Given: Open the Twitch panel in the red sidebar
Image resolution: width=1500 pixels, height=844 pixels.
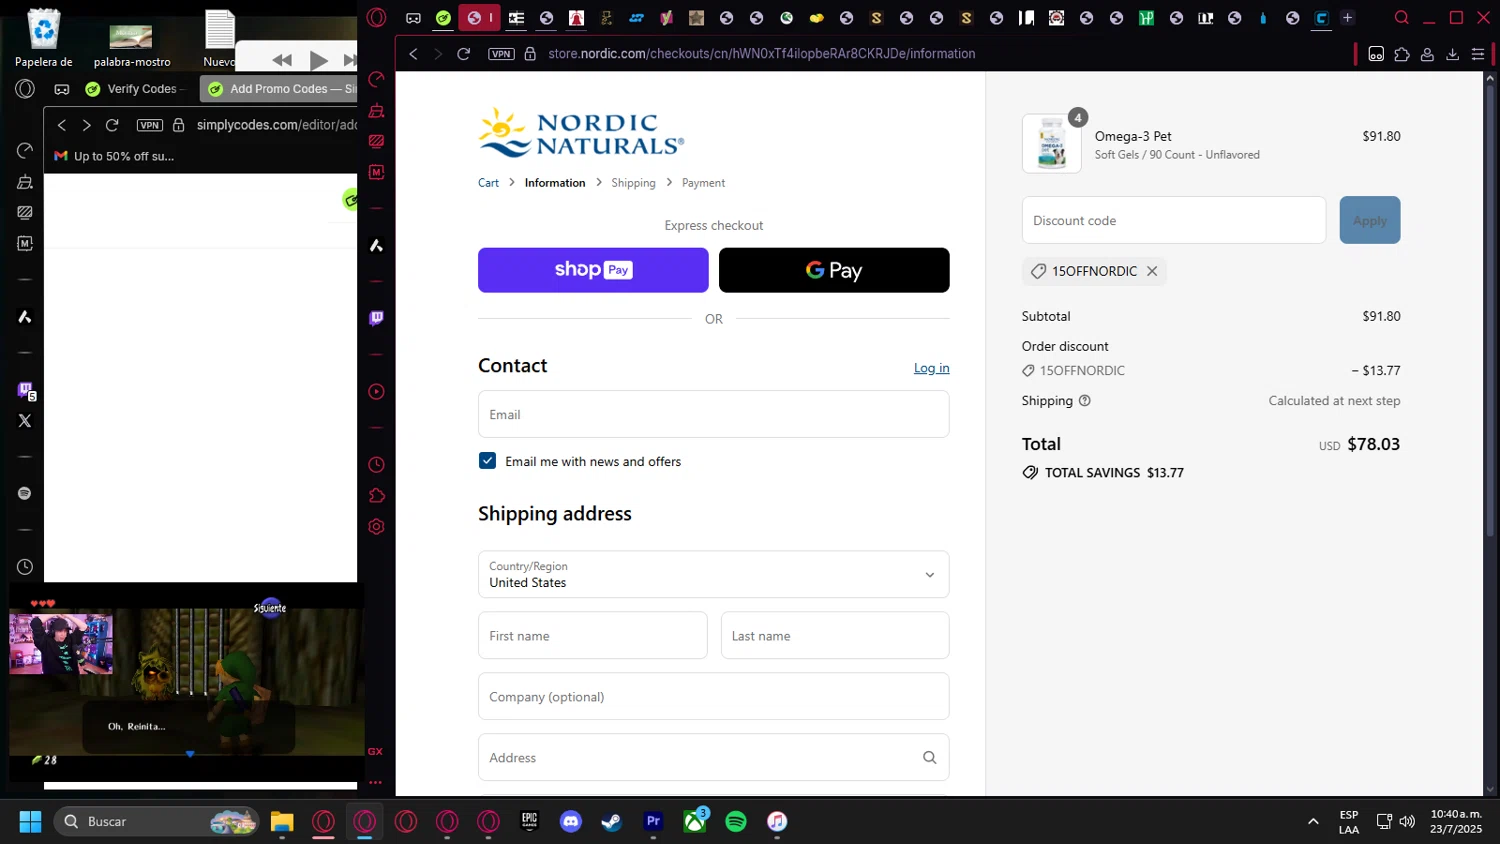Looking at the screenshot, I should point(376,318).
